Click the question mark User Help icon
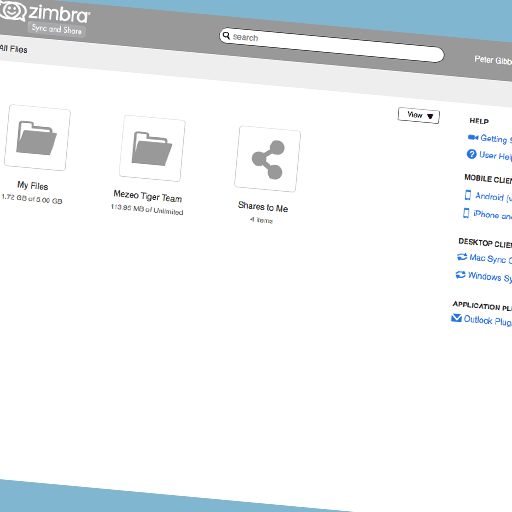Viewport: 512px width, 512px height. pyautogui.click(x=471, y=154)
